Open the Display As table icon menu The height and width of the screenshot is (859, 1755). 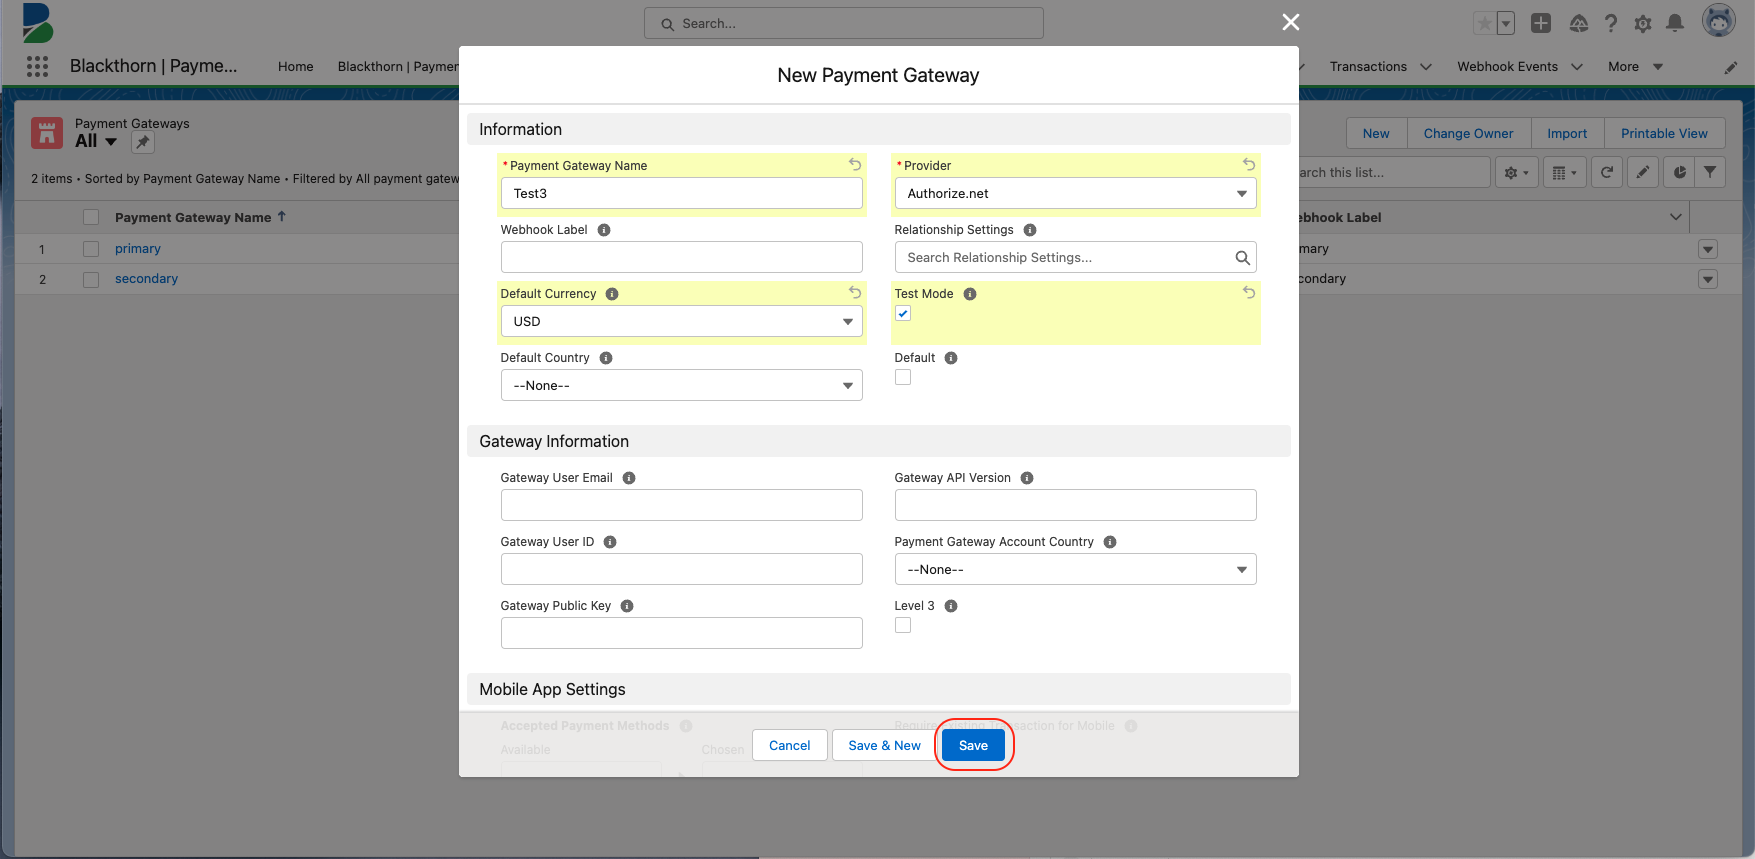1564,173
